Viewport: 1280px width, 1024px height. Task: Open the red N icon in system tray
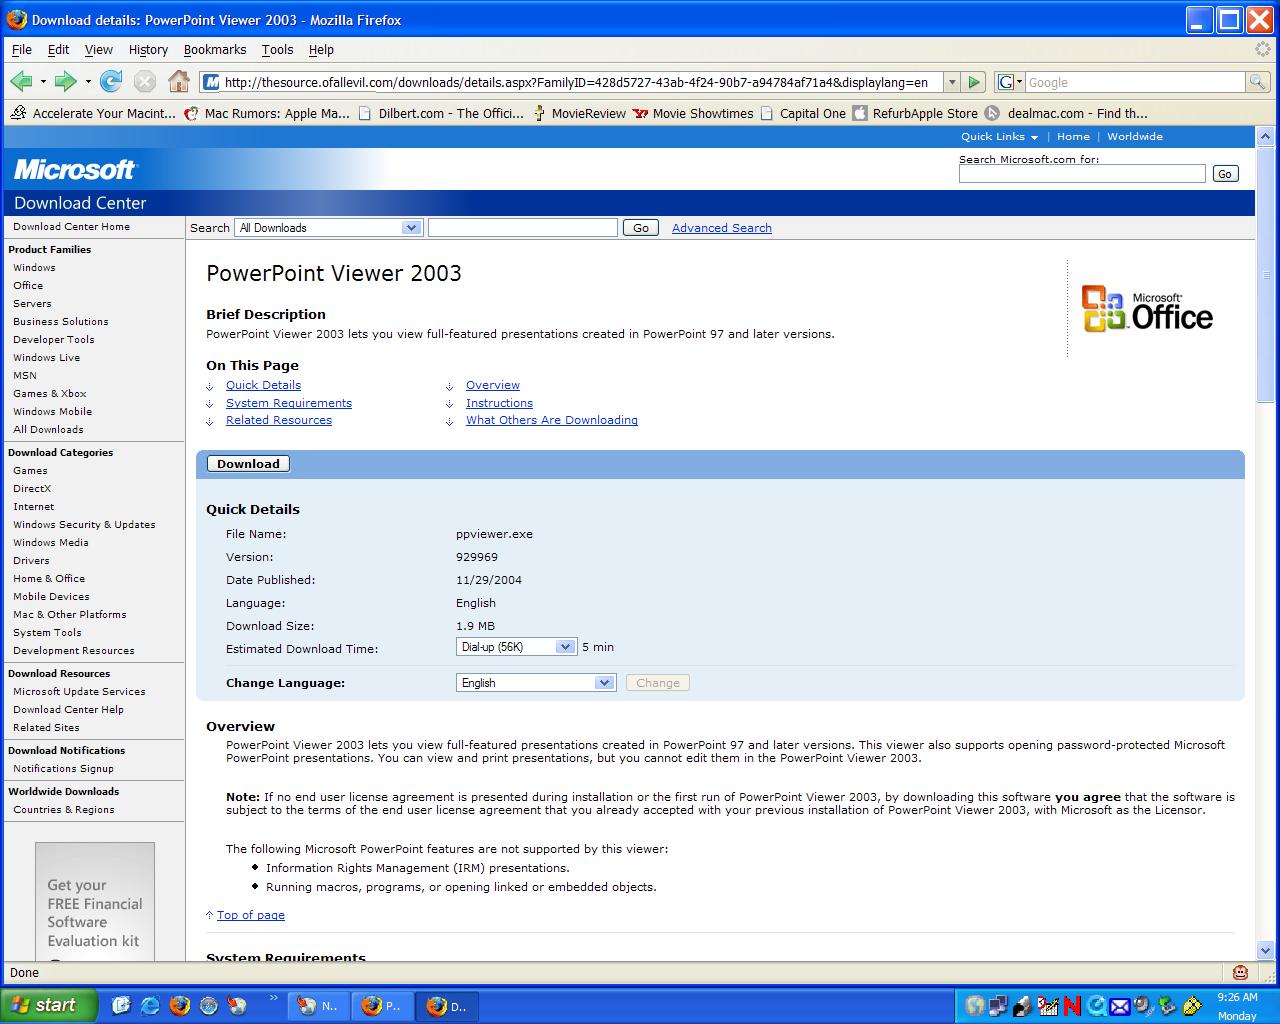[x=1072, y=1006]
